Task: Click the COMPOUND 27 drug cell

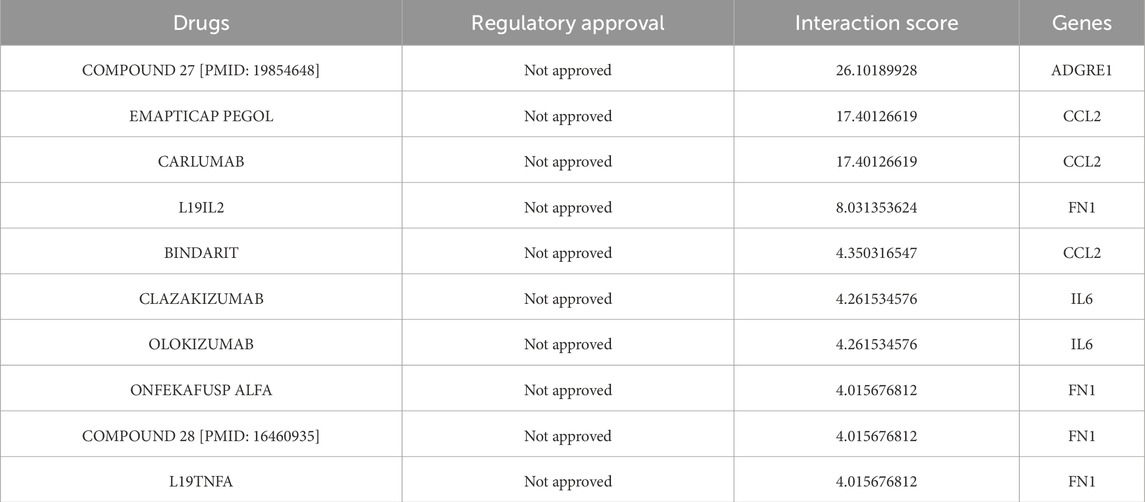Action: coord(201,70)
